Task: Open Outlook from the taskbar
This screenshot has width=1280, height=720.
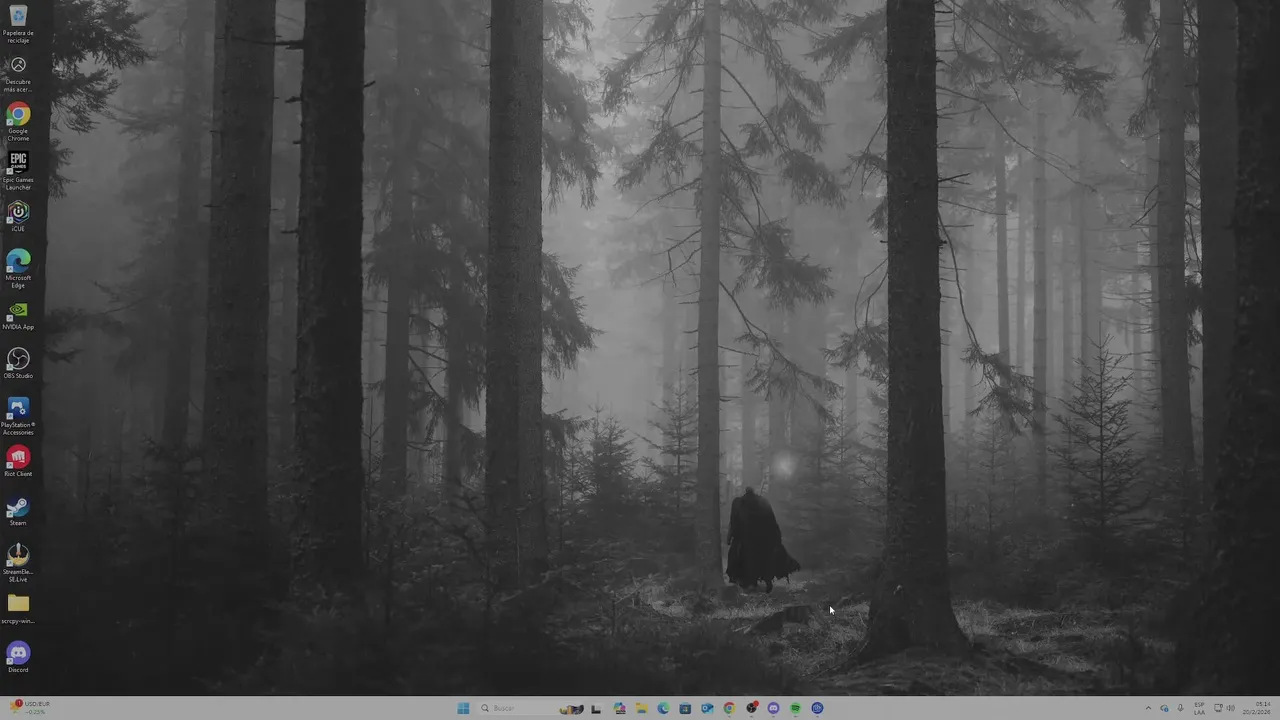Action: [x=707, y=708]
